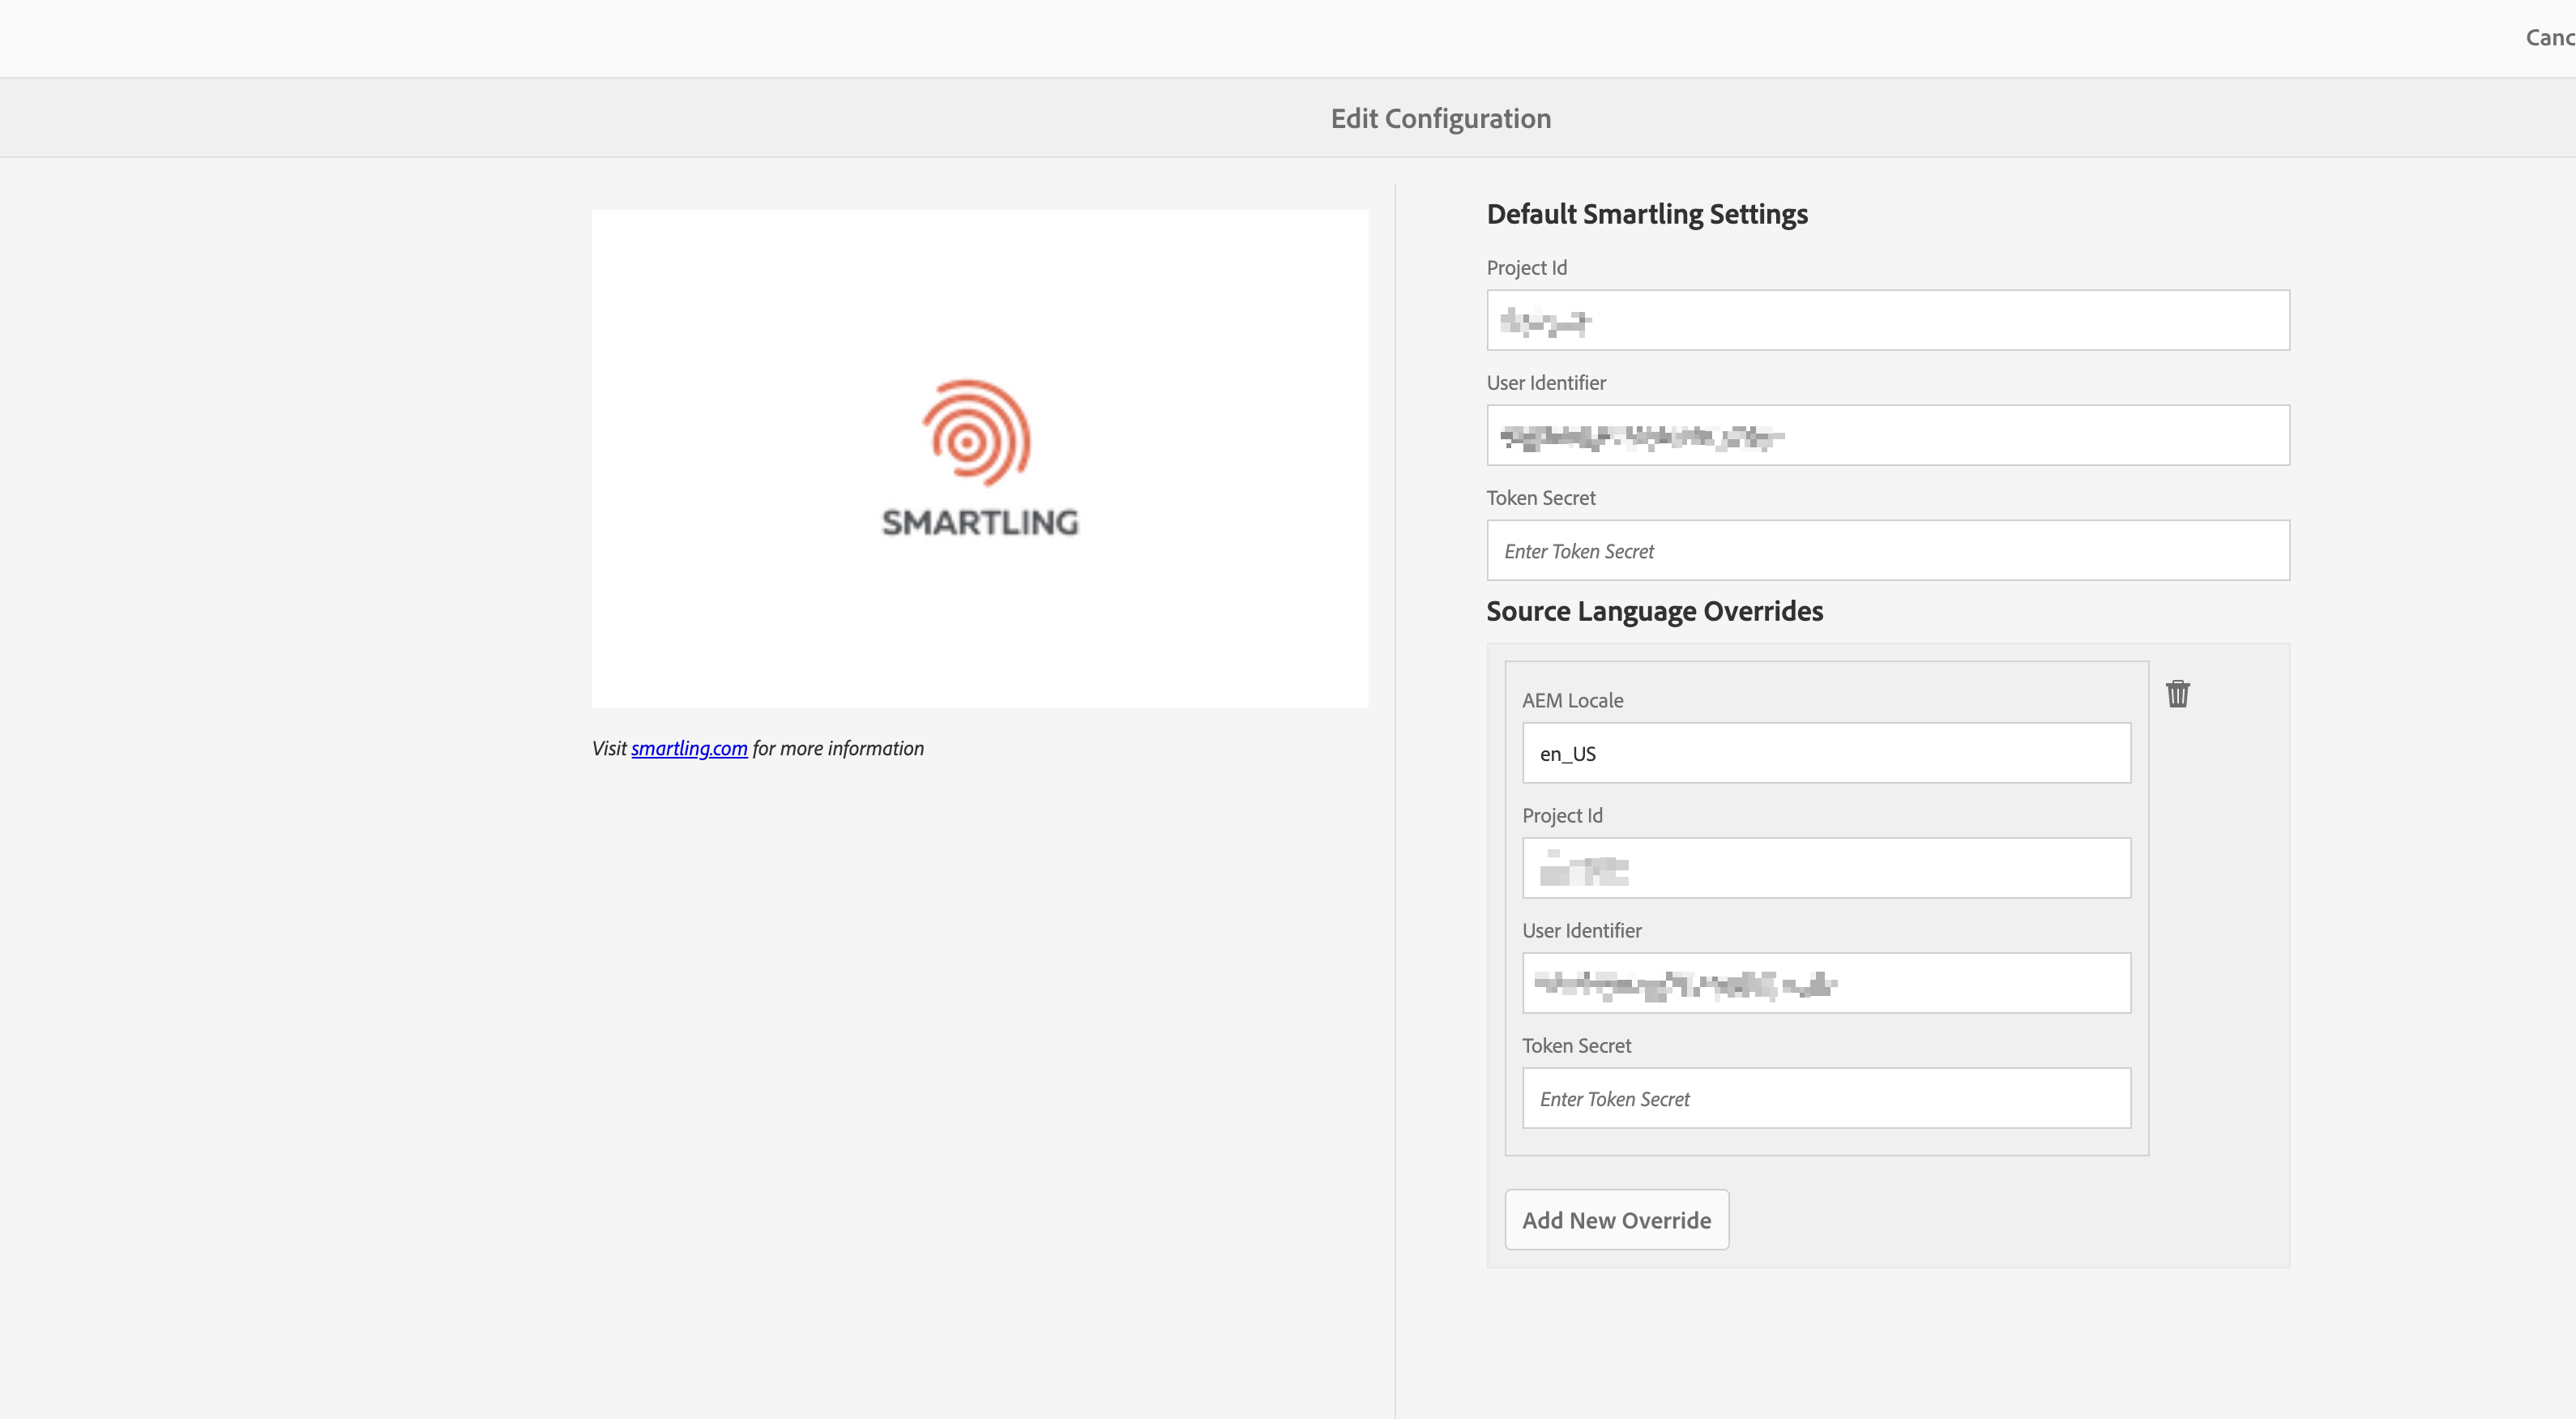Click the default Enter Token Secret field
Viewport: 2576px width, 1419px height.
coord(1887,551)
